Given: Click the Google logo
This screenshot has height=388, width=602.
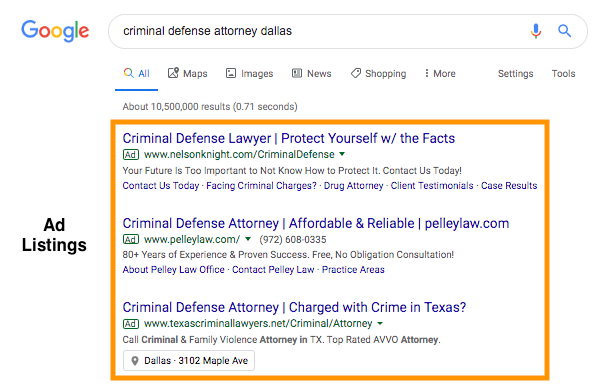Looking at the screenshot, I should (55, 31).
